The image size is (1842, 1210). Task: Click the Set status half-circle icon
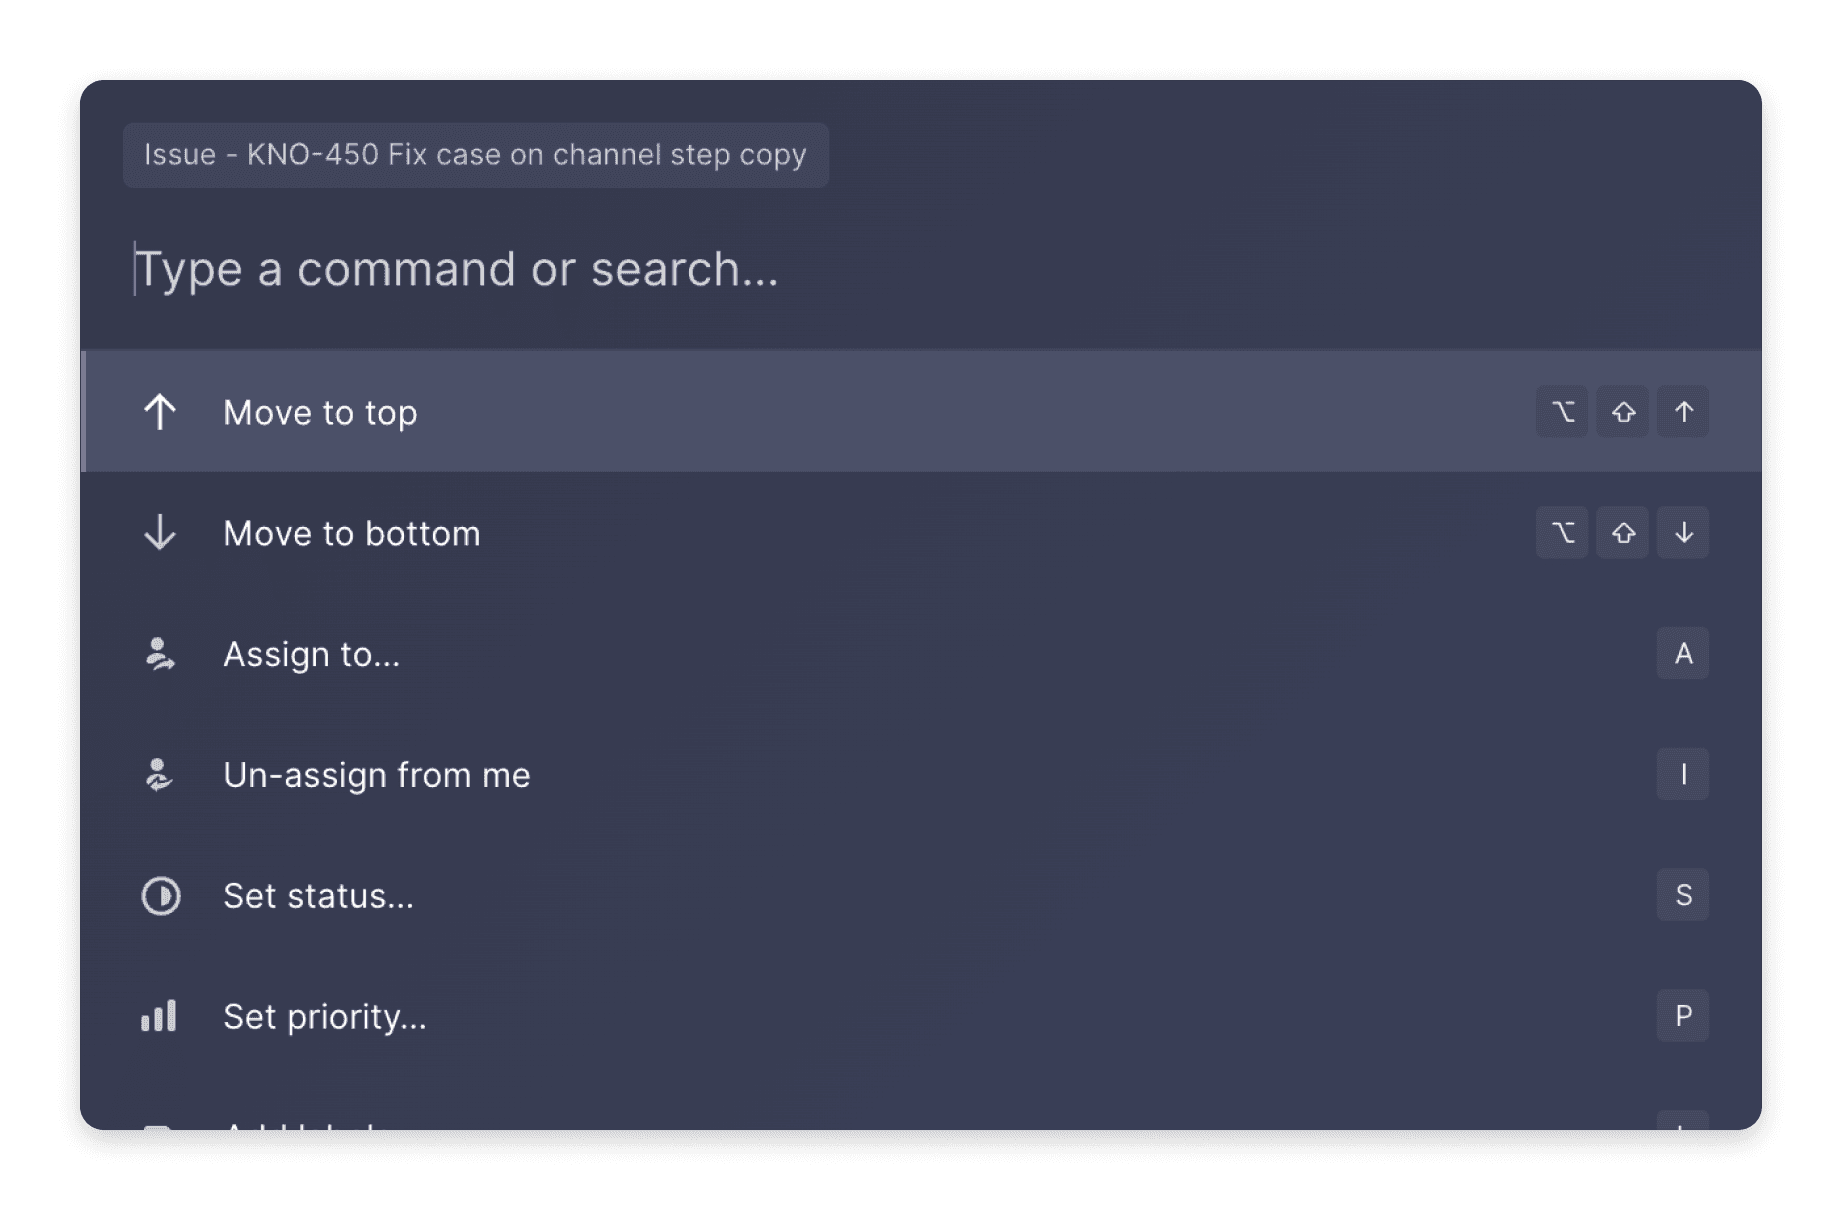160,896
